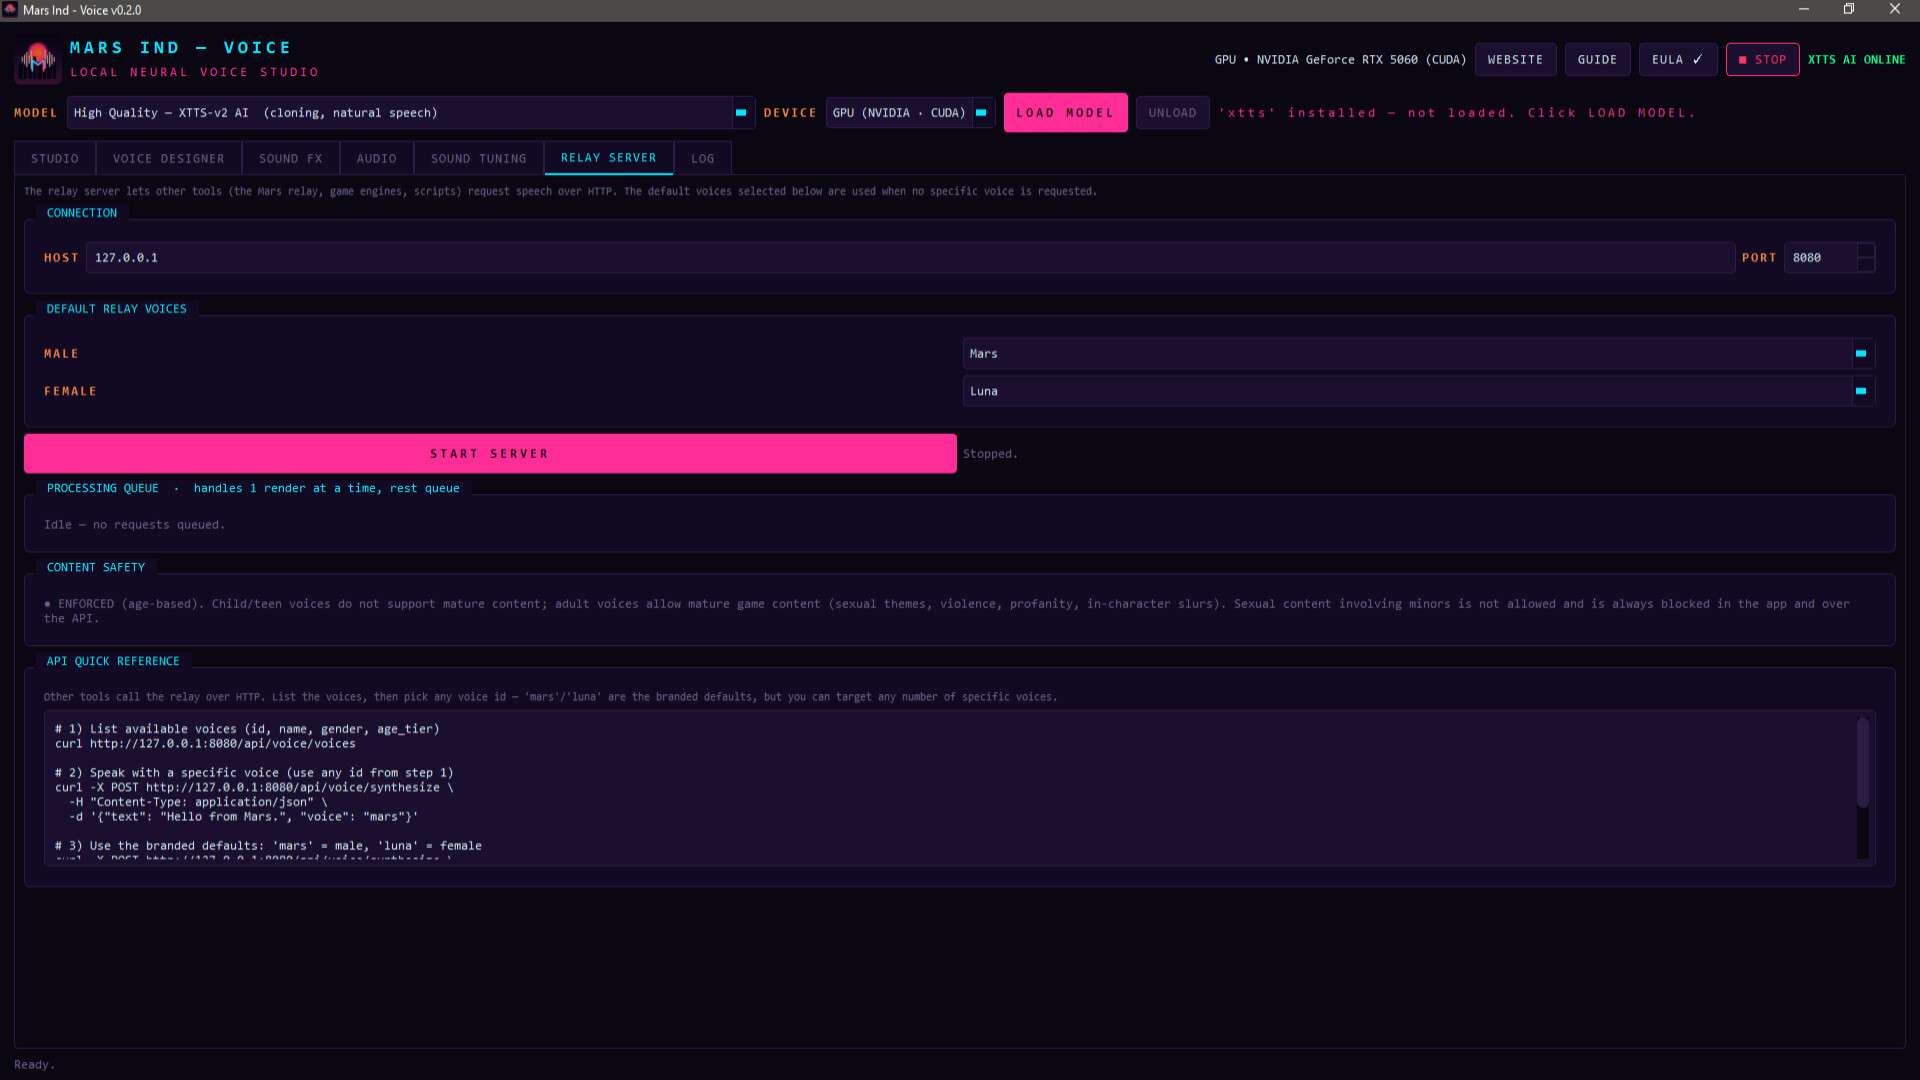Go to the Sound FX tab
Viewport: 1920px width, 1080px height.
(291, 159)
